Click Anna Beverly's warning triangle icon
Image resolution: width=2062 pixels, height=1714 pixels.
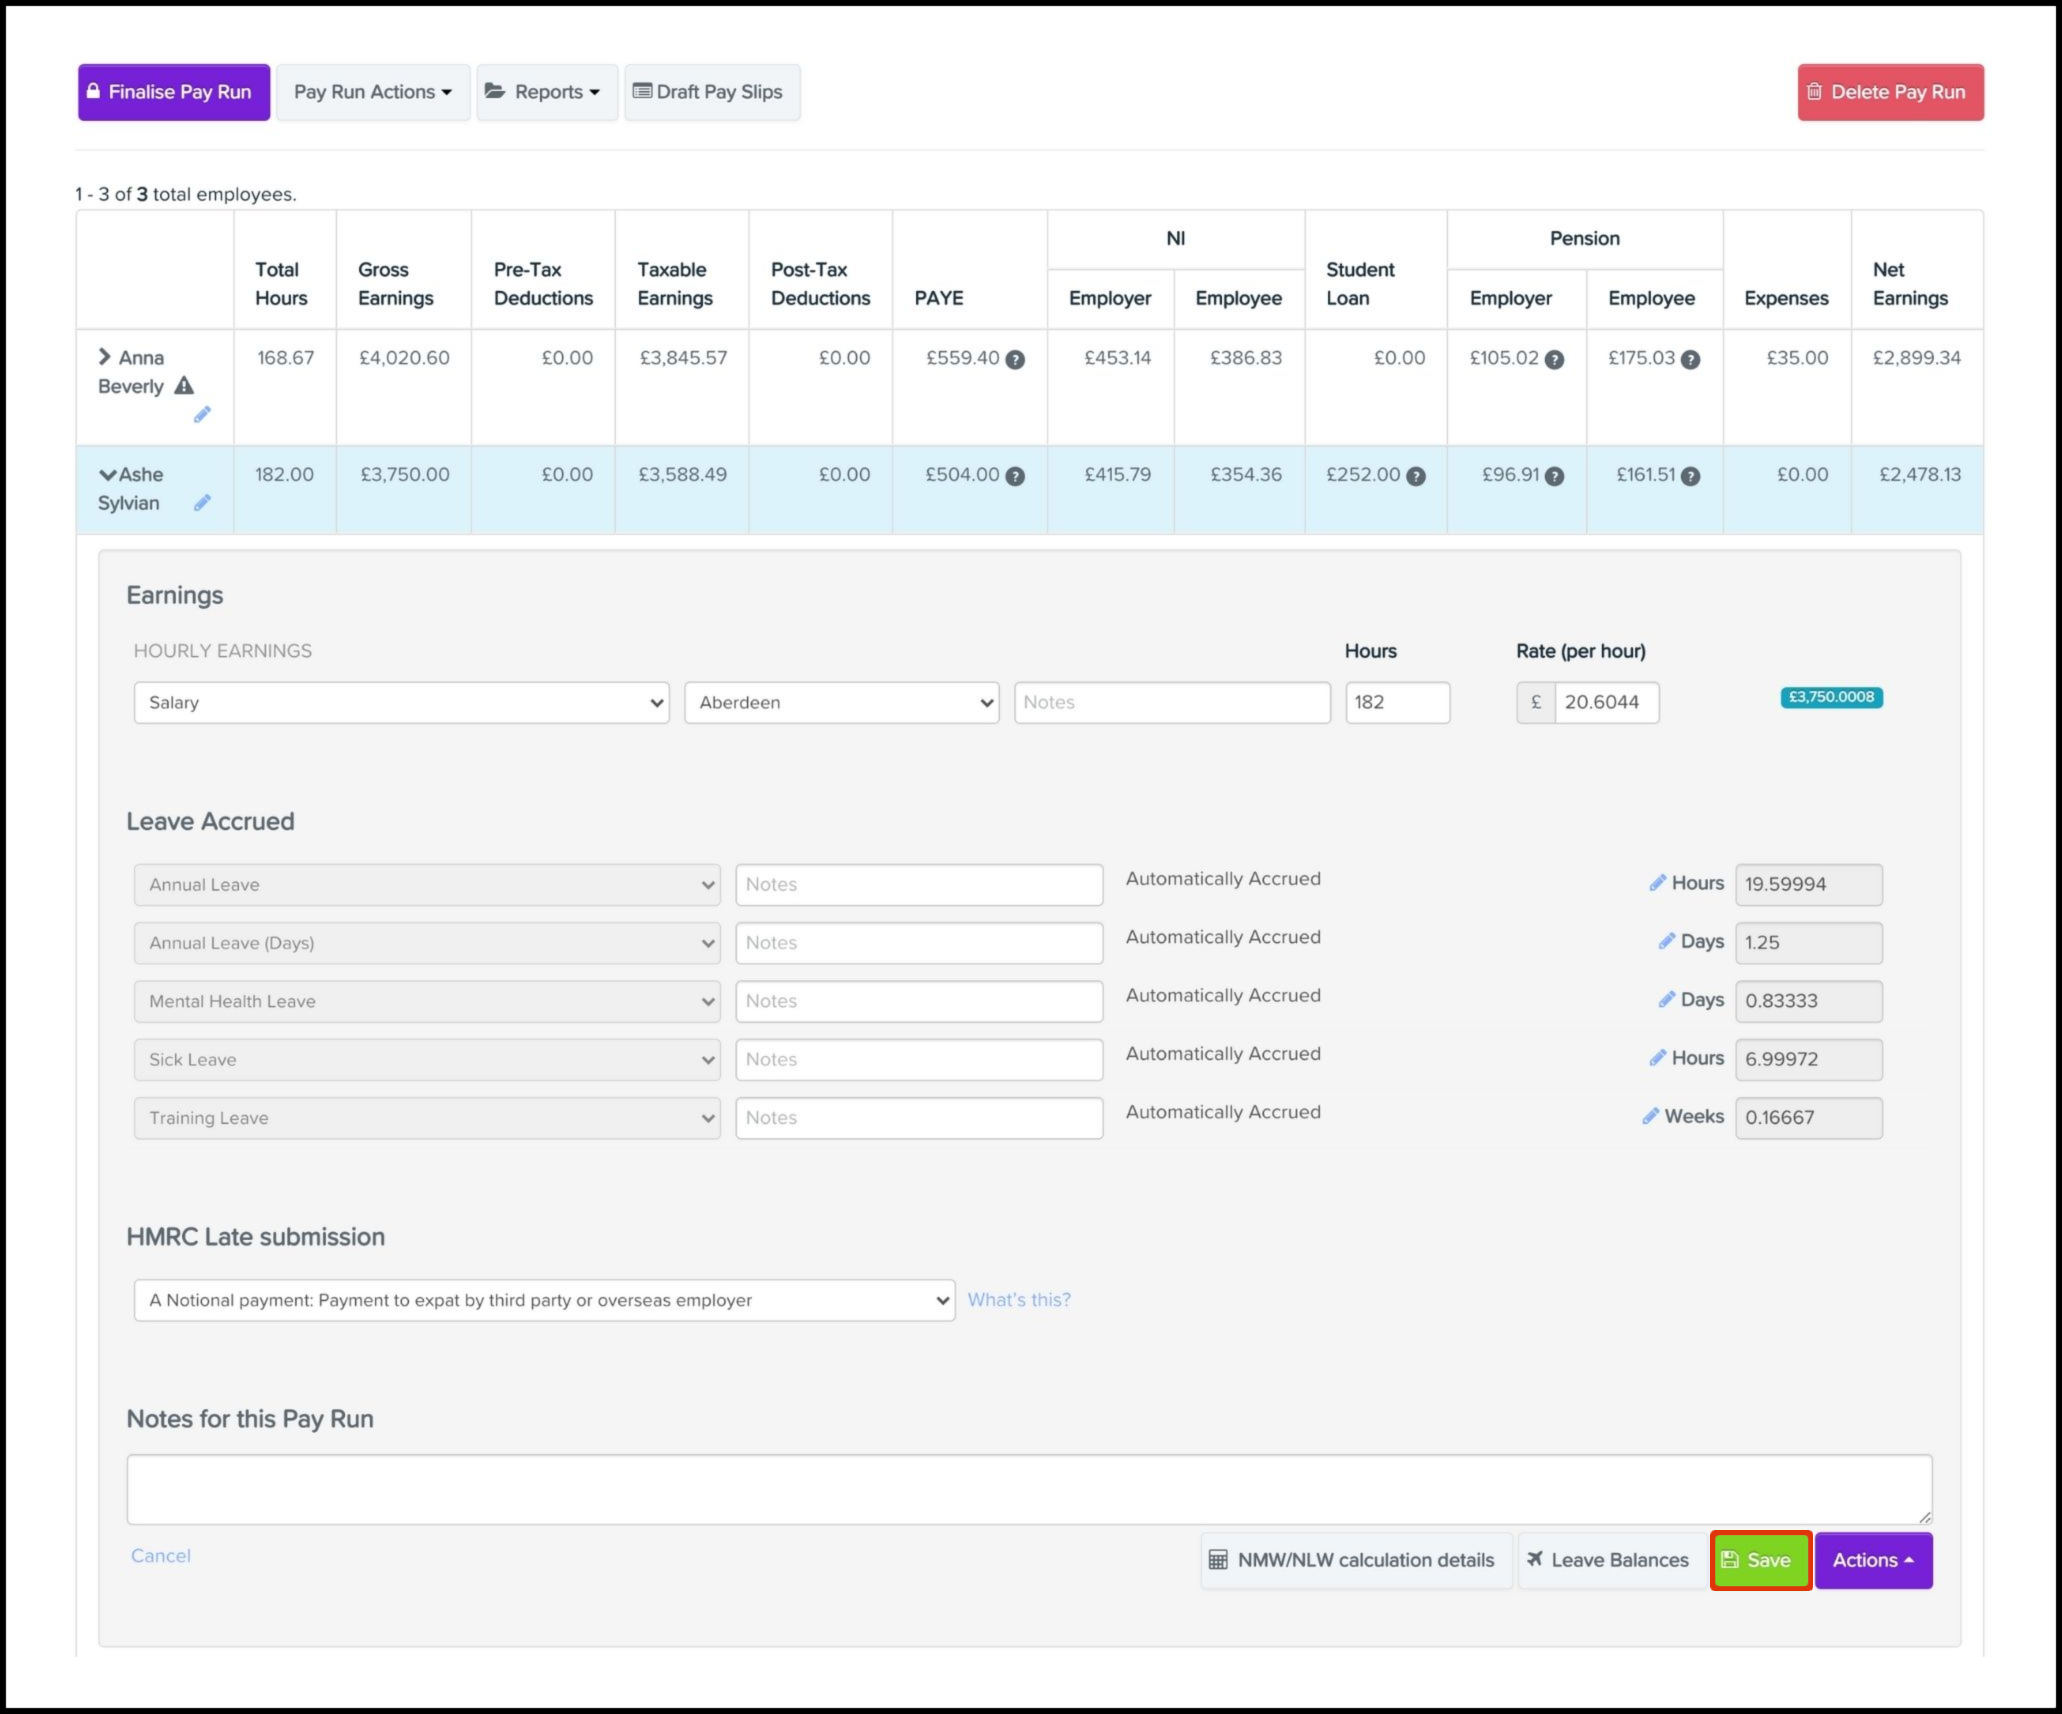[x=184, y=385]
